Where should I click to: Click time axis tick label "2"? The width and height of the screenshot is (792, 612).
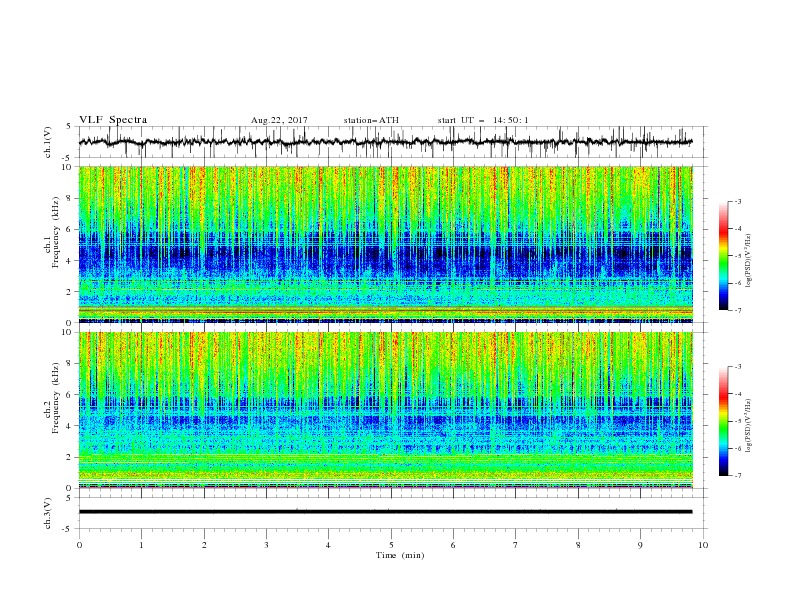coord(204,545)
